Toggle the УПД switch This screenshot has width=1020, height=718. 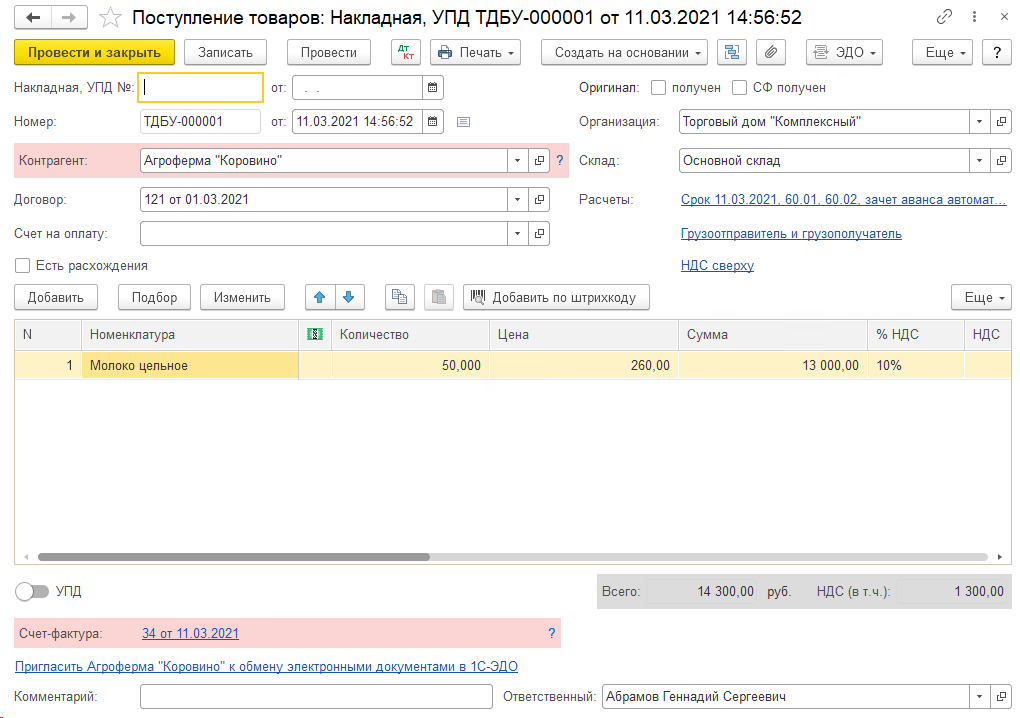click(x=32, y=591)
